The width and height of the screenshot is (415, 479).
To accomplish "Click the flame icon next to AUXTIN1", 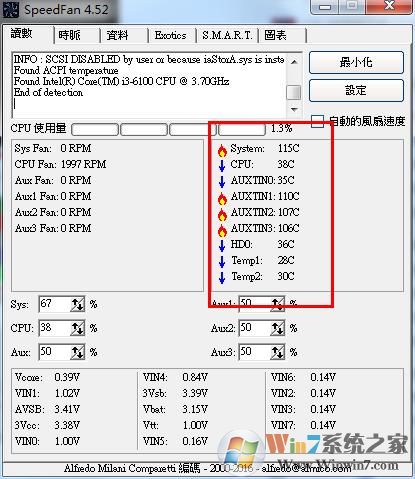I will (222, 199).
